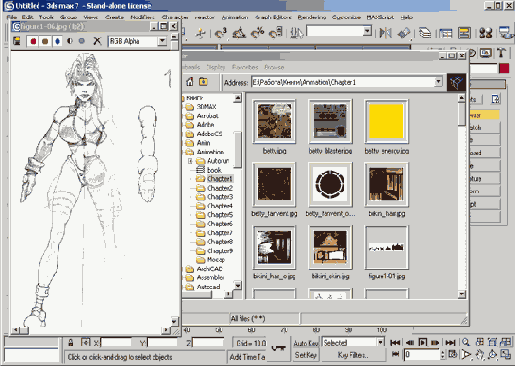Select the Chapter5 folder in tree
This screenshot has width=515, height=366.
pyautogui.click(x=220, y=215)
